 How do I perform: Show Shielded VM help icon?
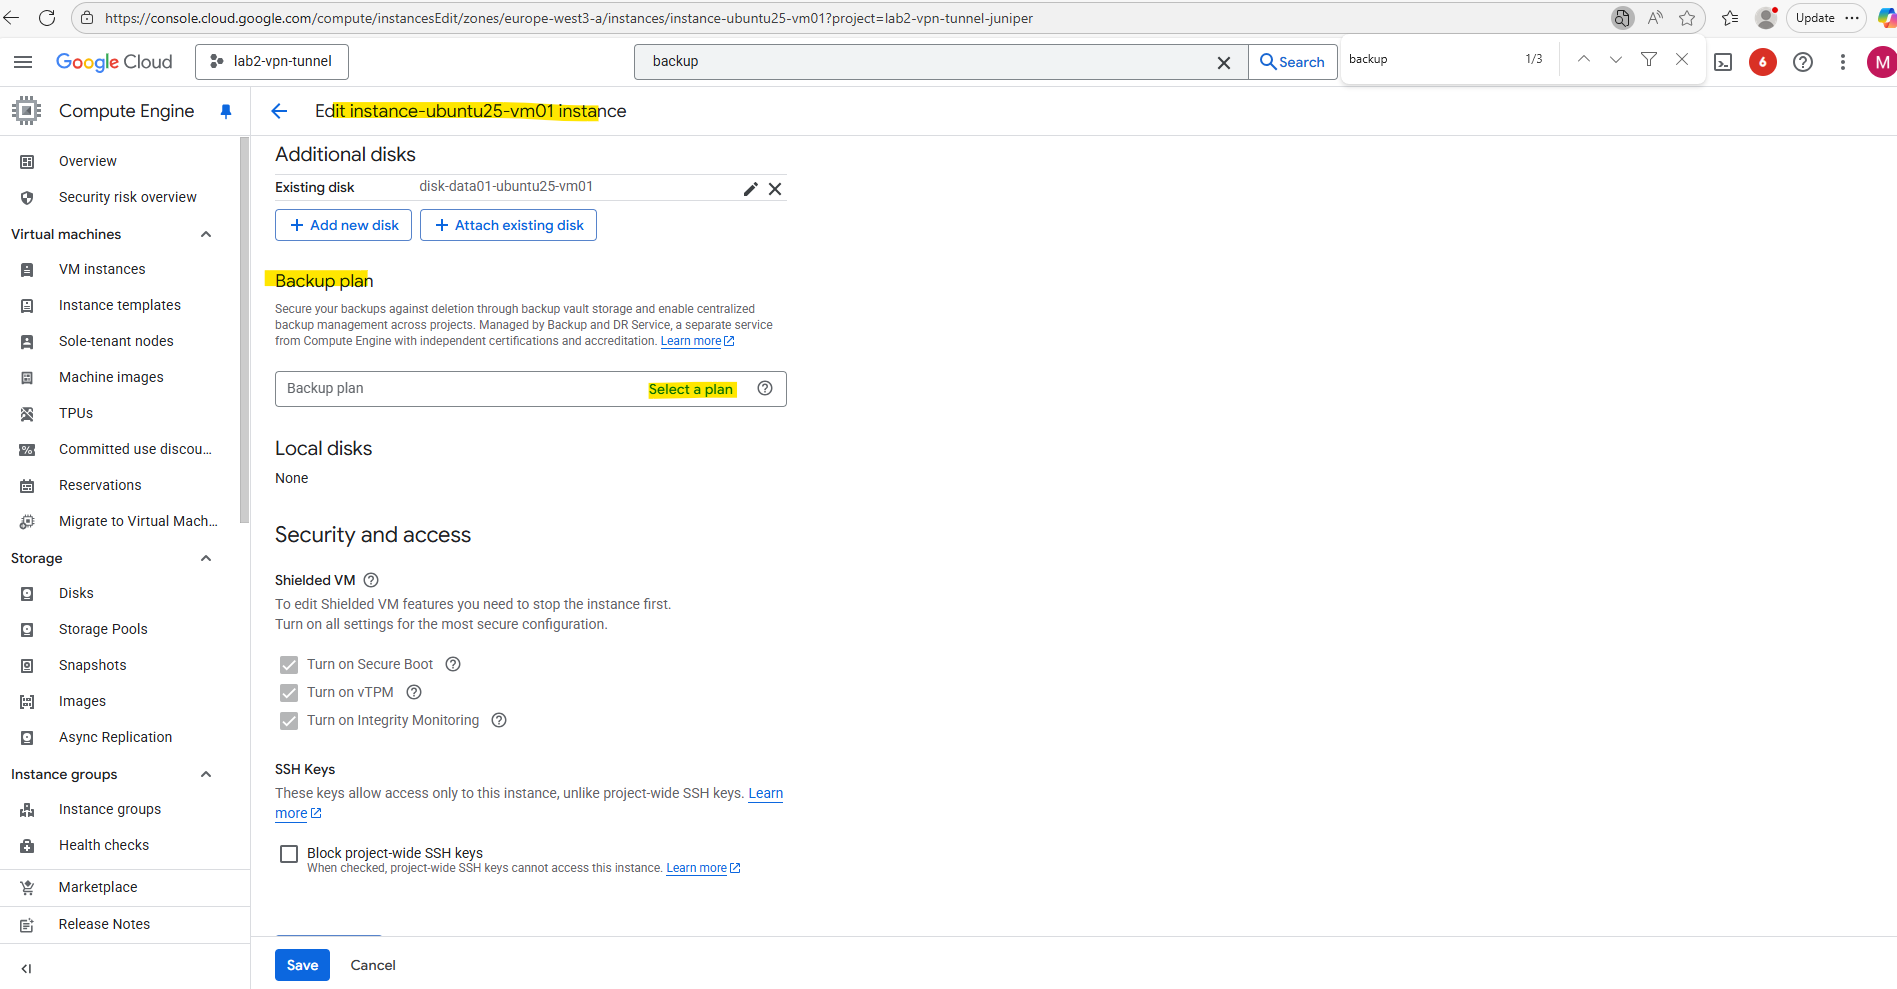371,580
